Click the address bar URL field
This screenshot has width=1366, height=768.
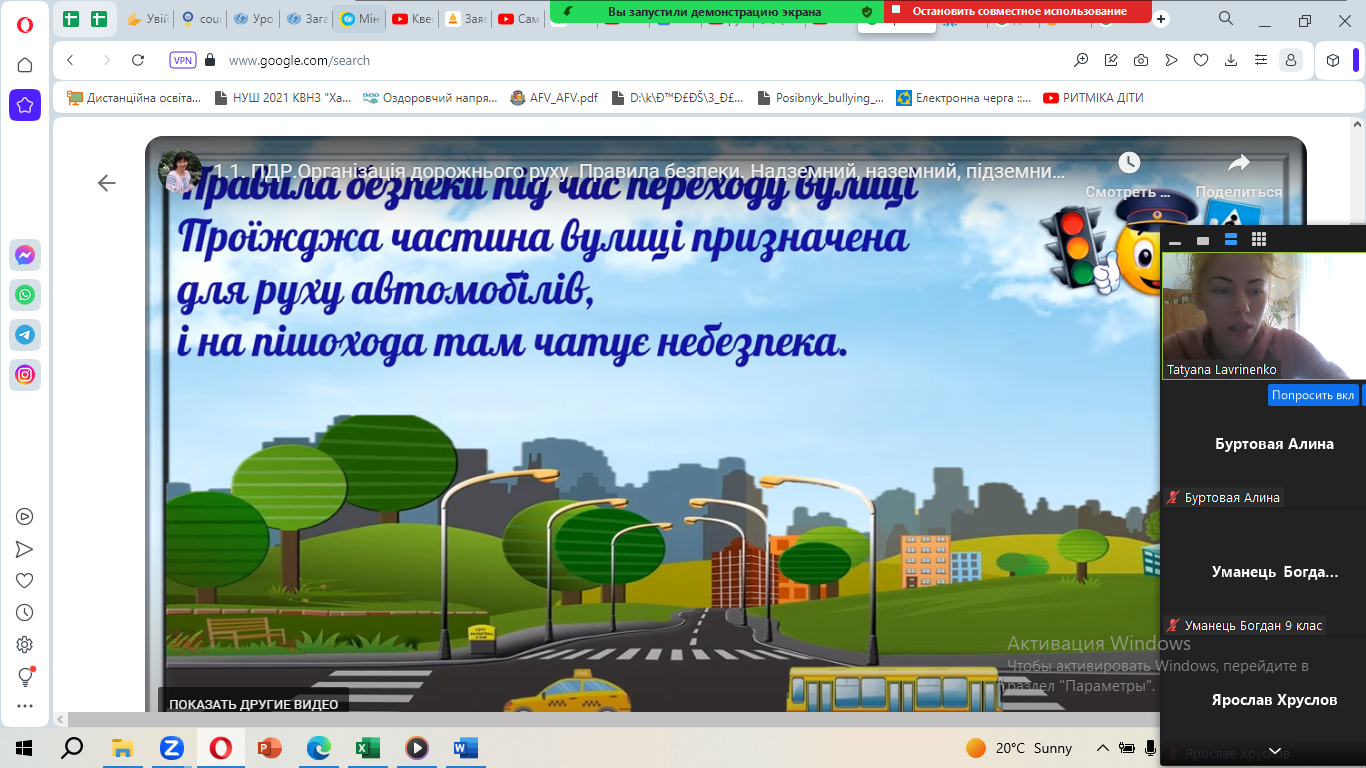coord(640,60)
